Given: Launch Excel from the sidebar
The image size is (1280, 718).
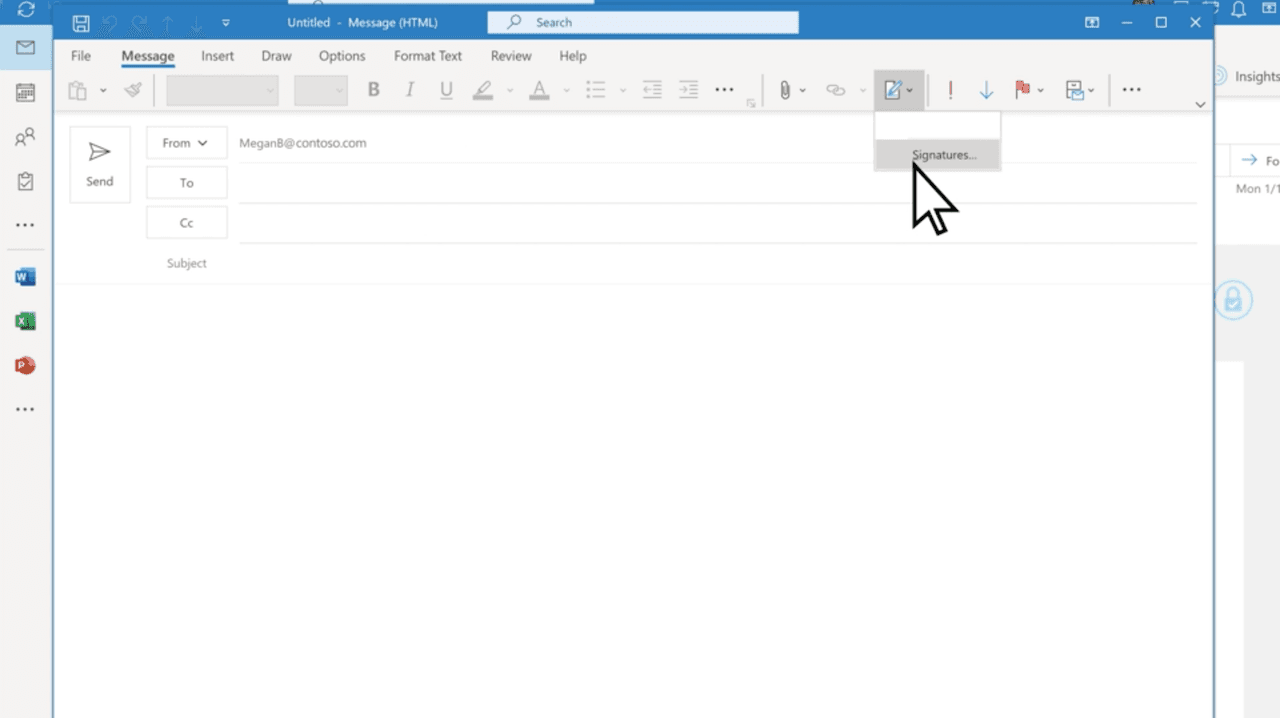Looking at the screenshot, I should (25, 320).
